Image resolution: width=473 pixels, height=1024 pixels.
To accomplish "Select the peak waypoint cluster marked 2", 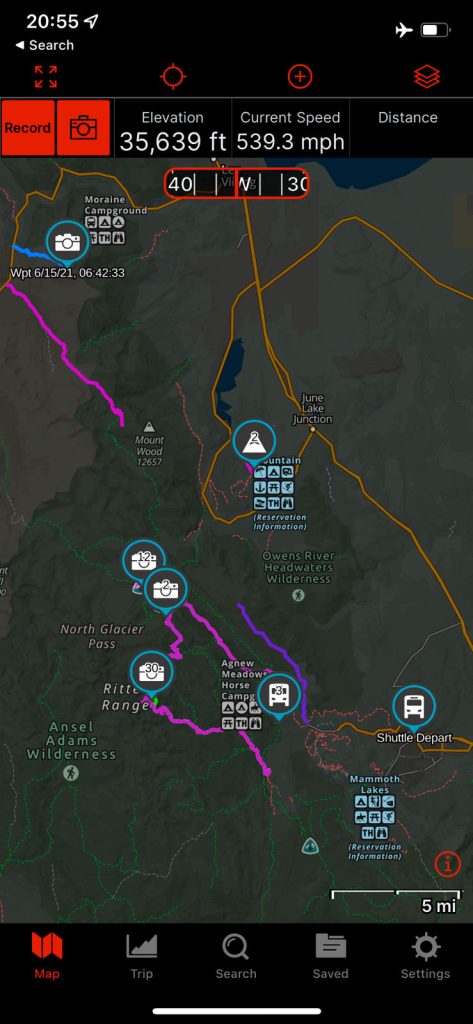I will [x=254, y=443].
